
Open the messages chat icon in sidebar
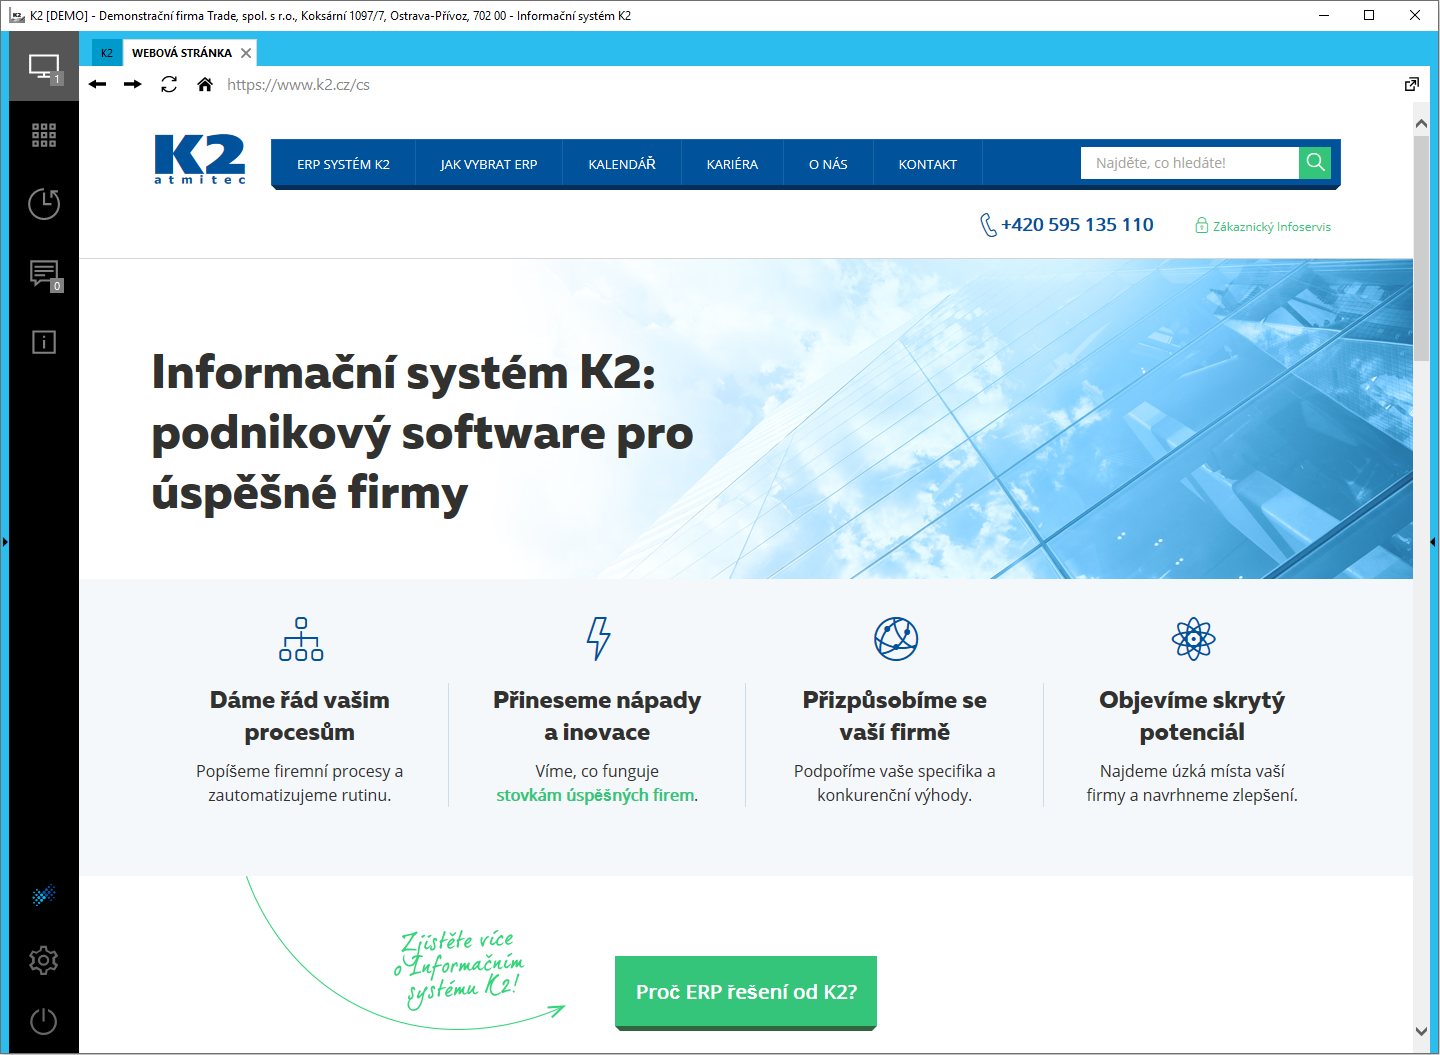click(44, 273)
